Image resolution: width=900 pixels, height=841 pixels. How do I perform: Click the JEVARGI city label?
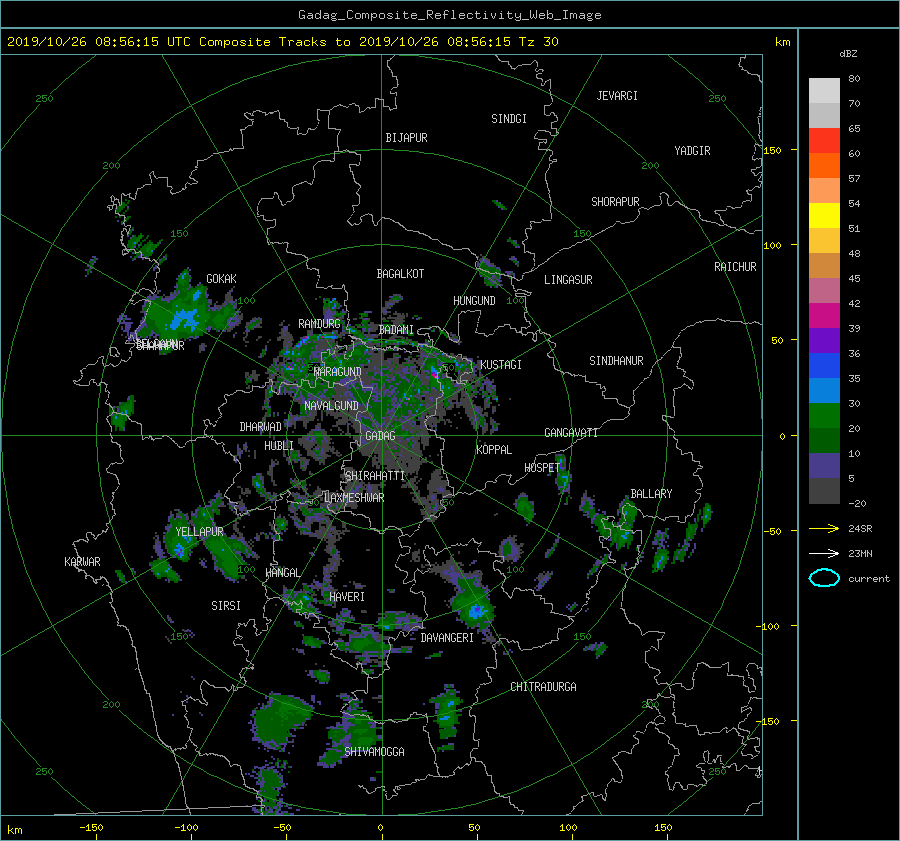(617, 96)
